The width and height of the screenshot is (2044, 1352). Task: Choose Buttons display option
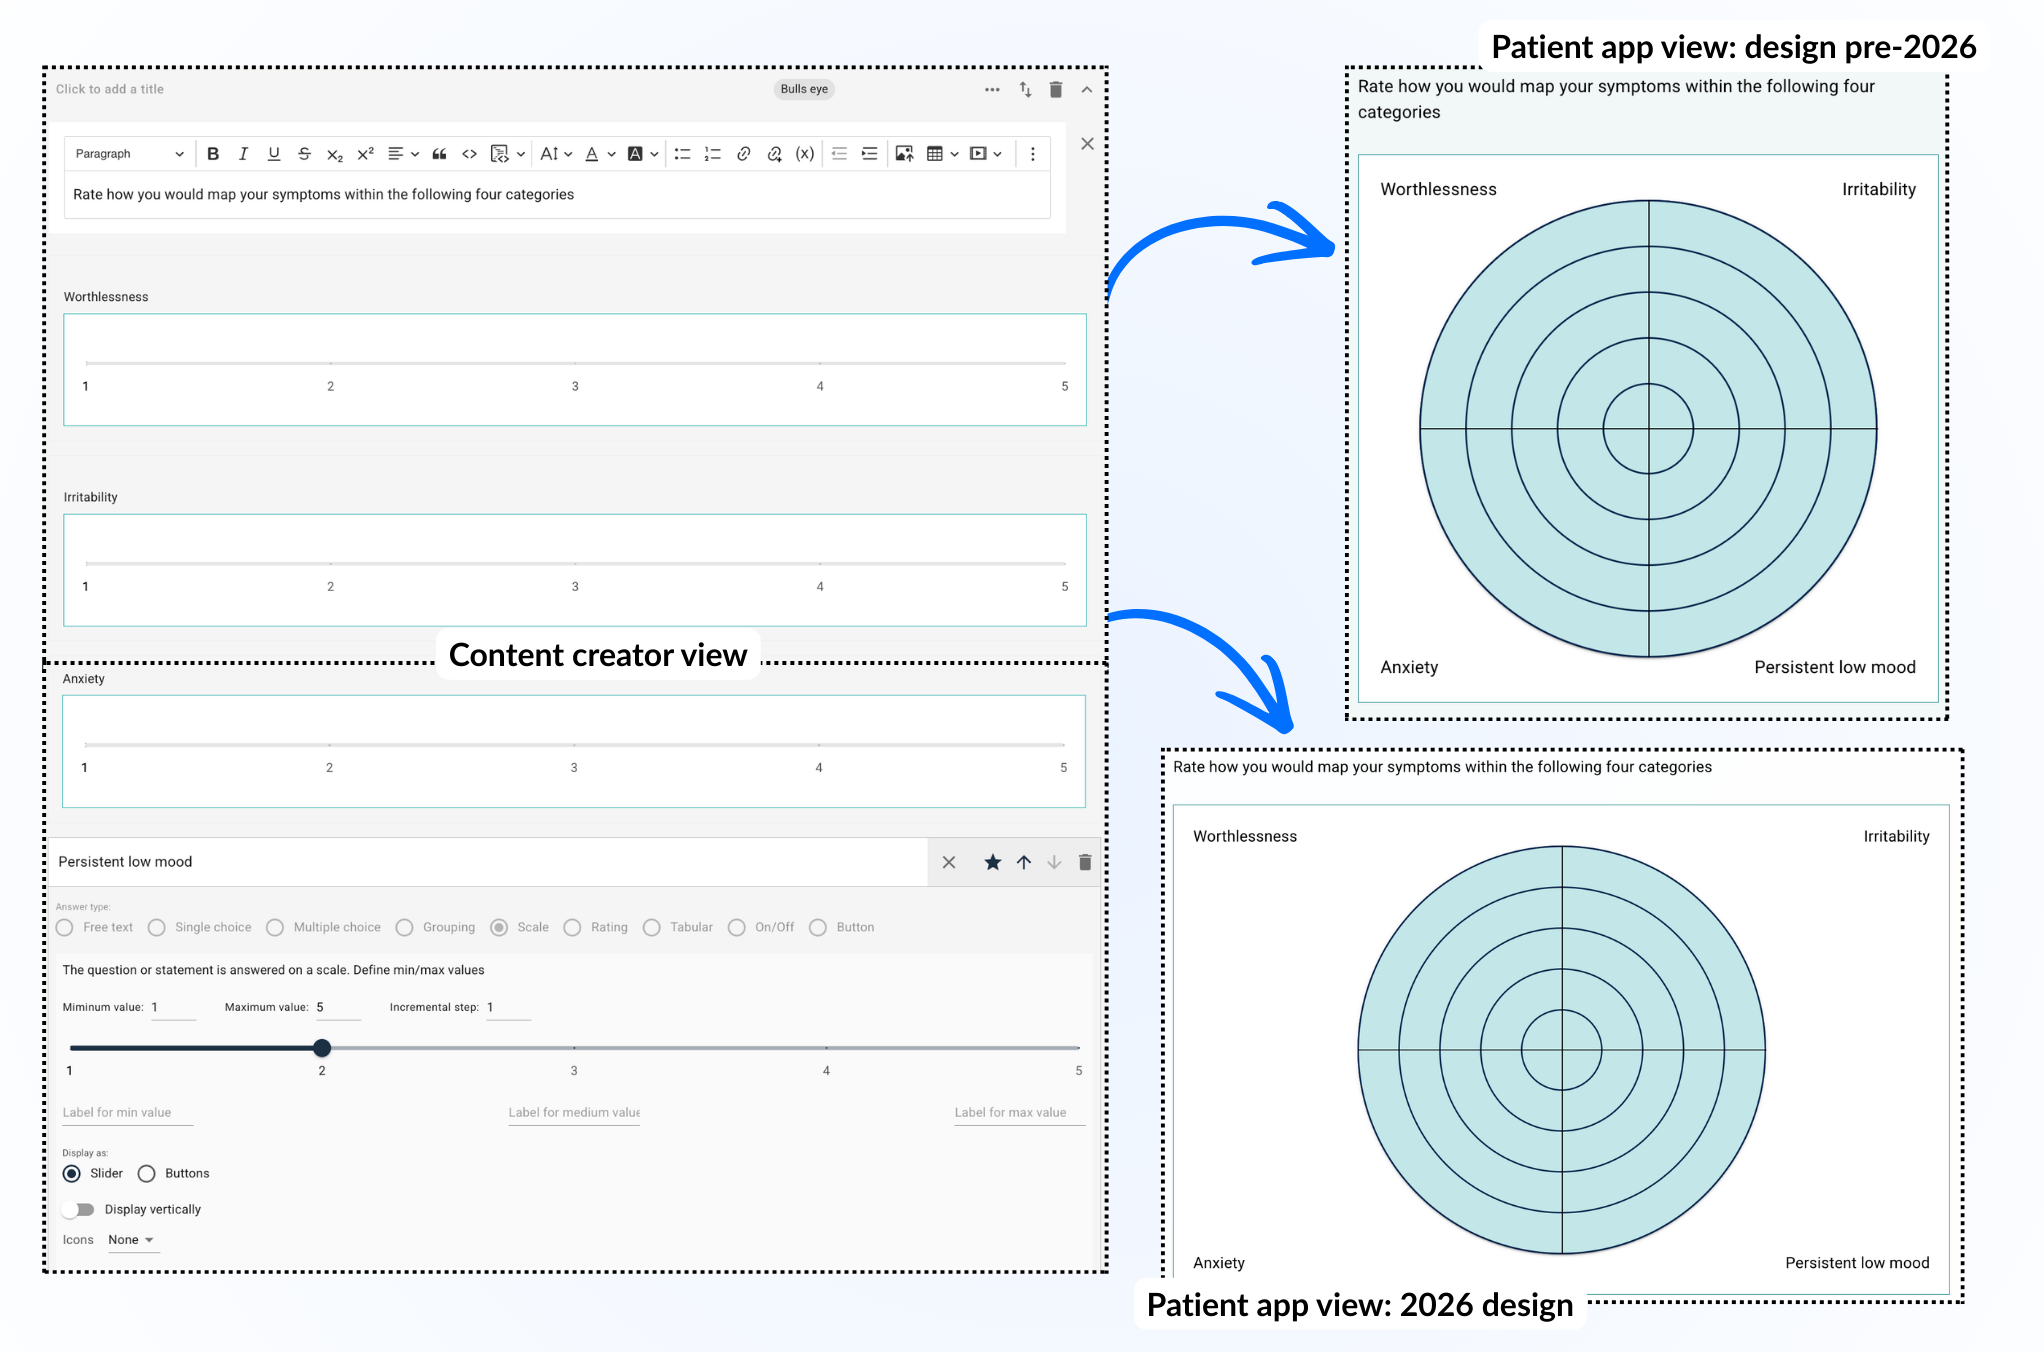[x=147, y=1174]
